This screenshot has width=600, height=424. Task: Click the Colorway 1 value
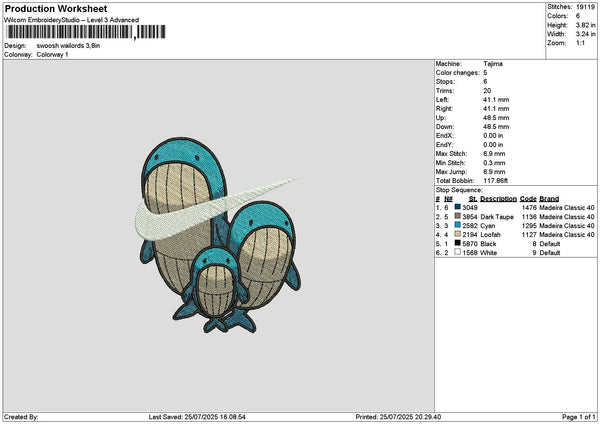pyautogui.click(x=52, y=54)
